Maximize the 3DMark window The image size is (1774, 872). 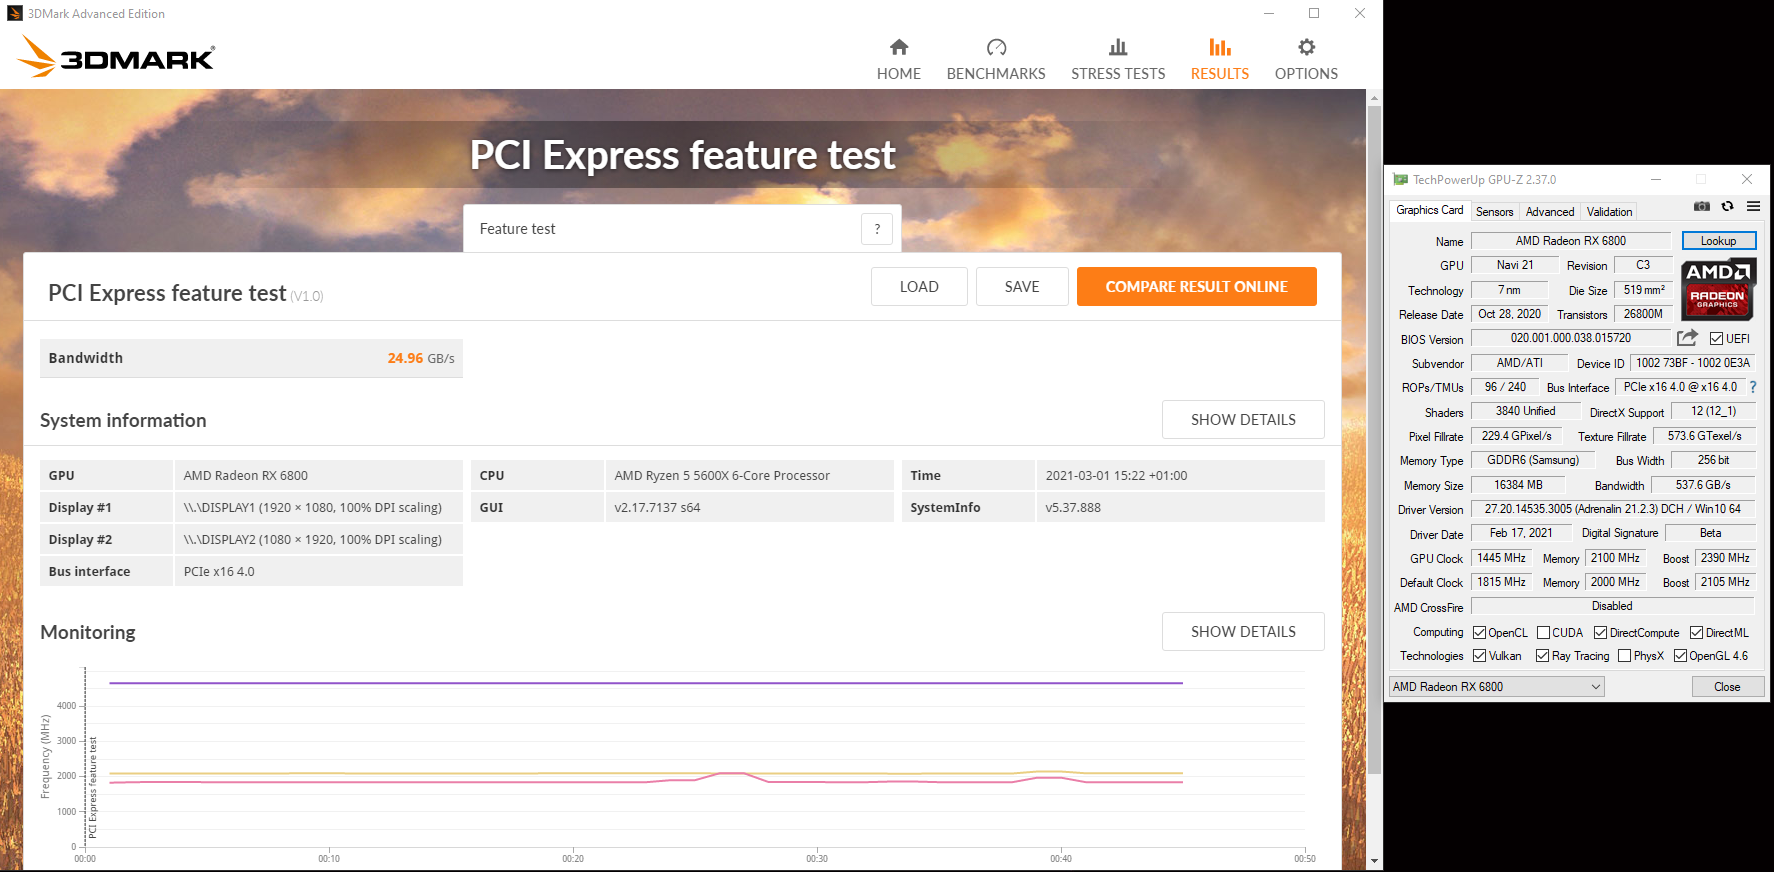(x=1314, y=13)
